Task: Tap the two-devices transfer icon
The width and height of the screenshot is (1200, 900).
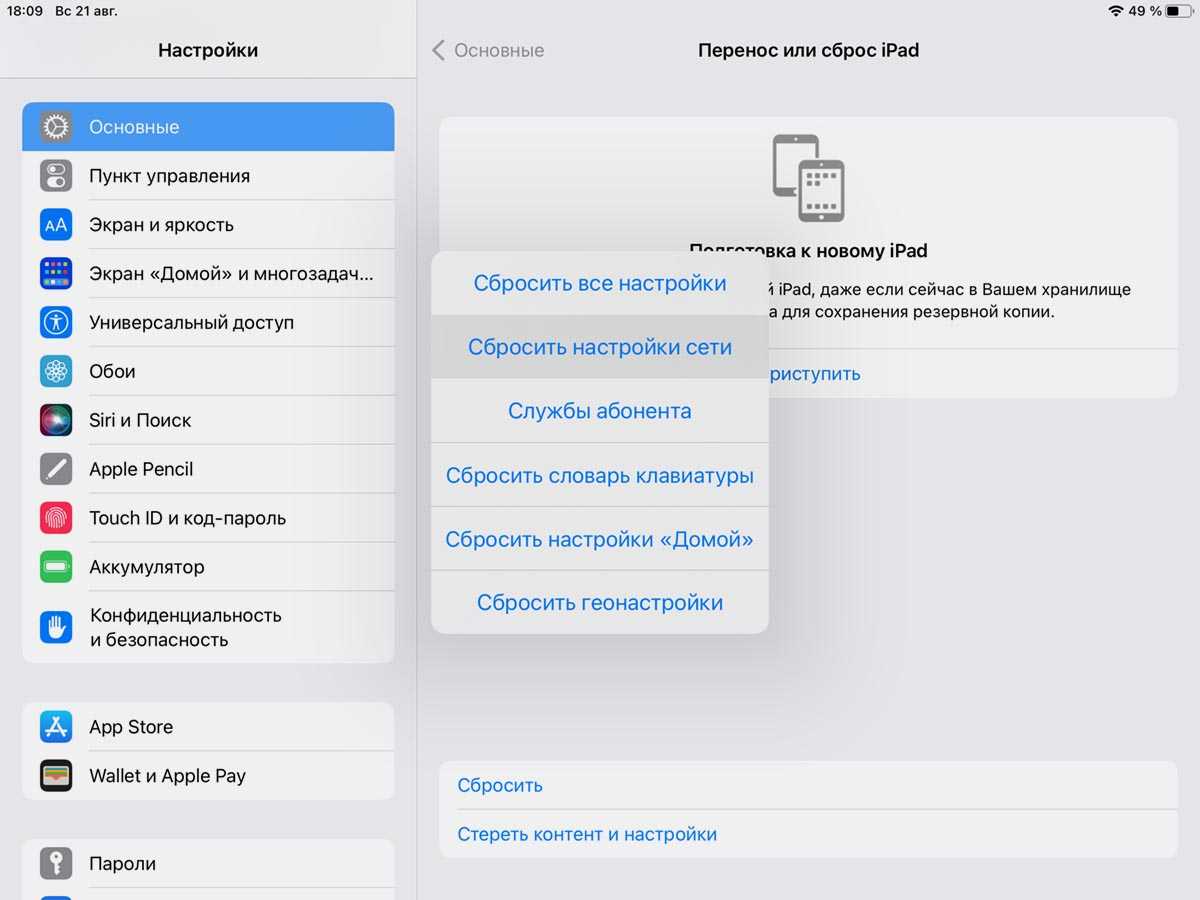Action: pyautogui.click(x=808, y=178)
